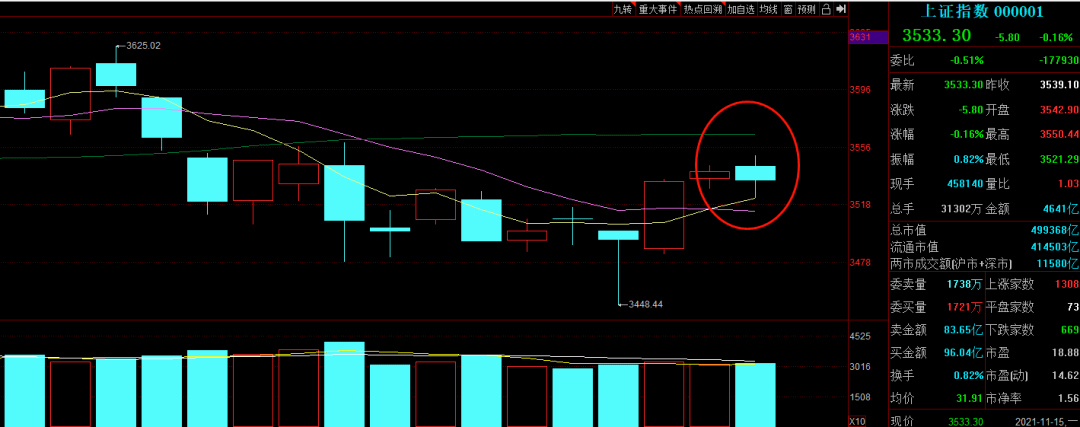Select 热点回溯 hot topic review

pos(702,9)
